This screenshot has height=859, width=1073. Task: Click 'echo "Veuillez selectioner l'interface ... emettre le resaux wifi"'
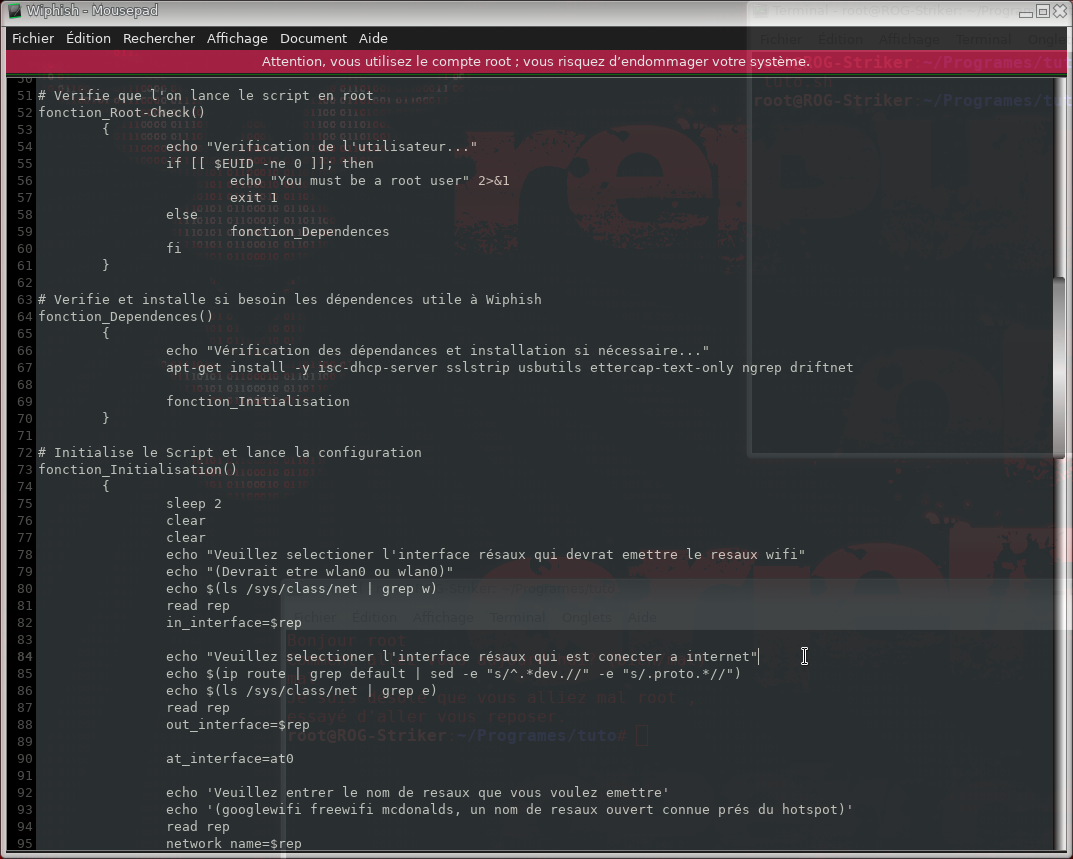(486, 554)
